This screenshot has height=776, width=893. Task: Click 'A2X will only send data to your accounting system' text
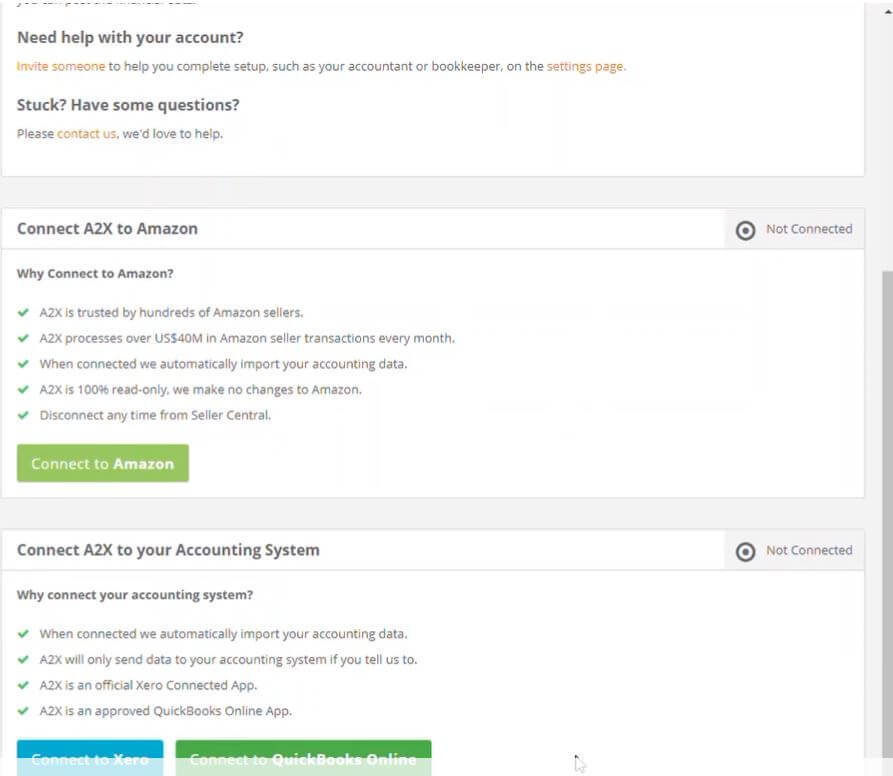click(228, 659)
